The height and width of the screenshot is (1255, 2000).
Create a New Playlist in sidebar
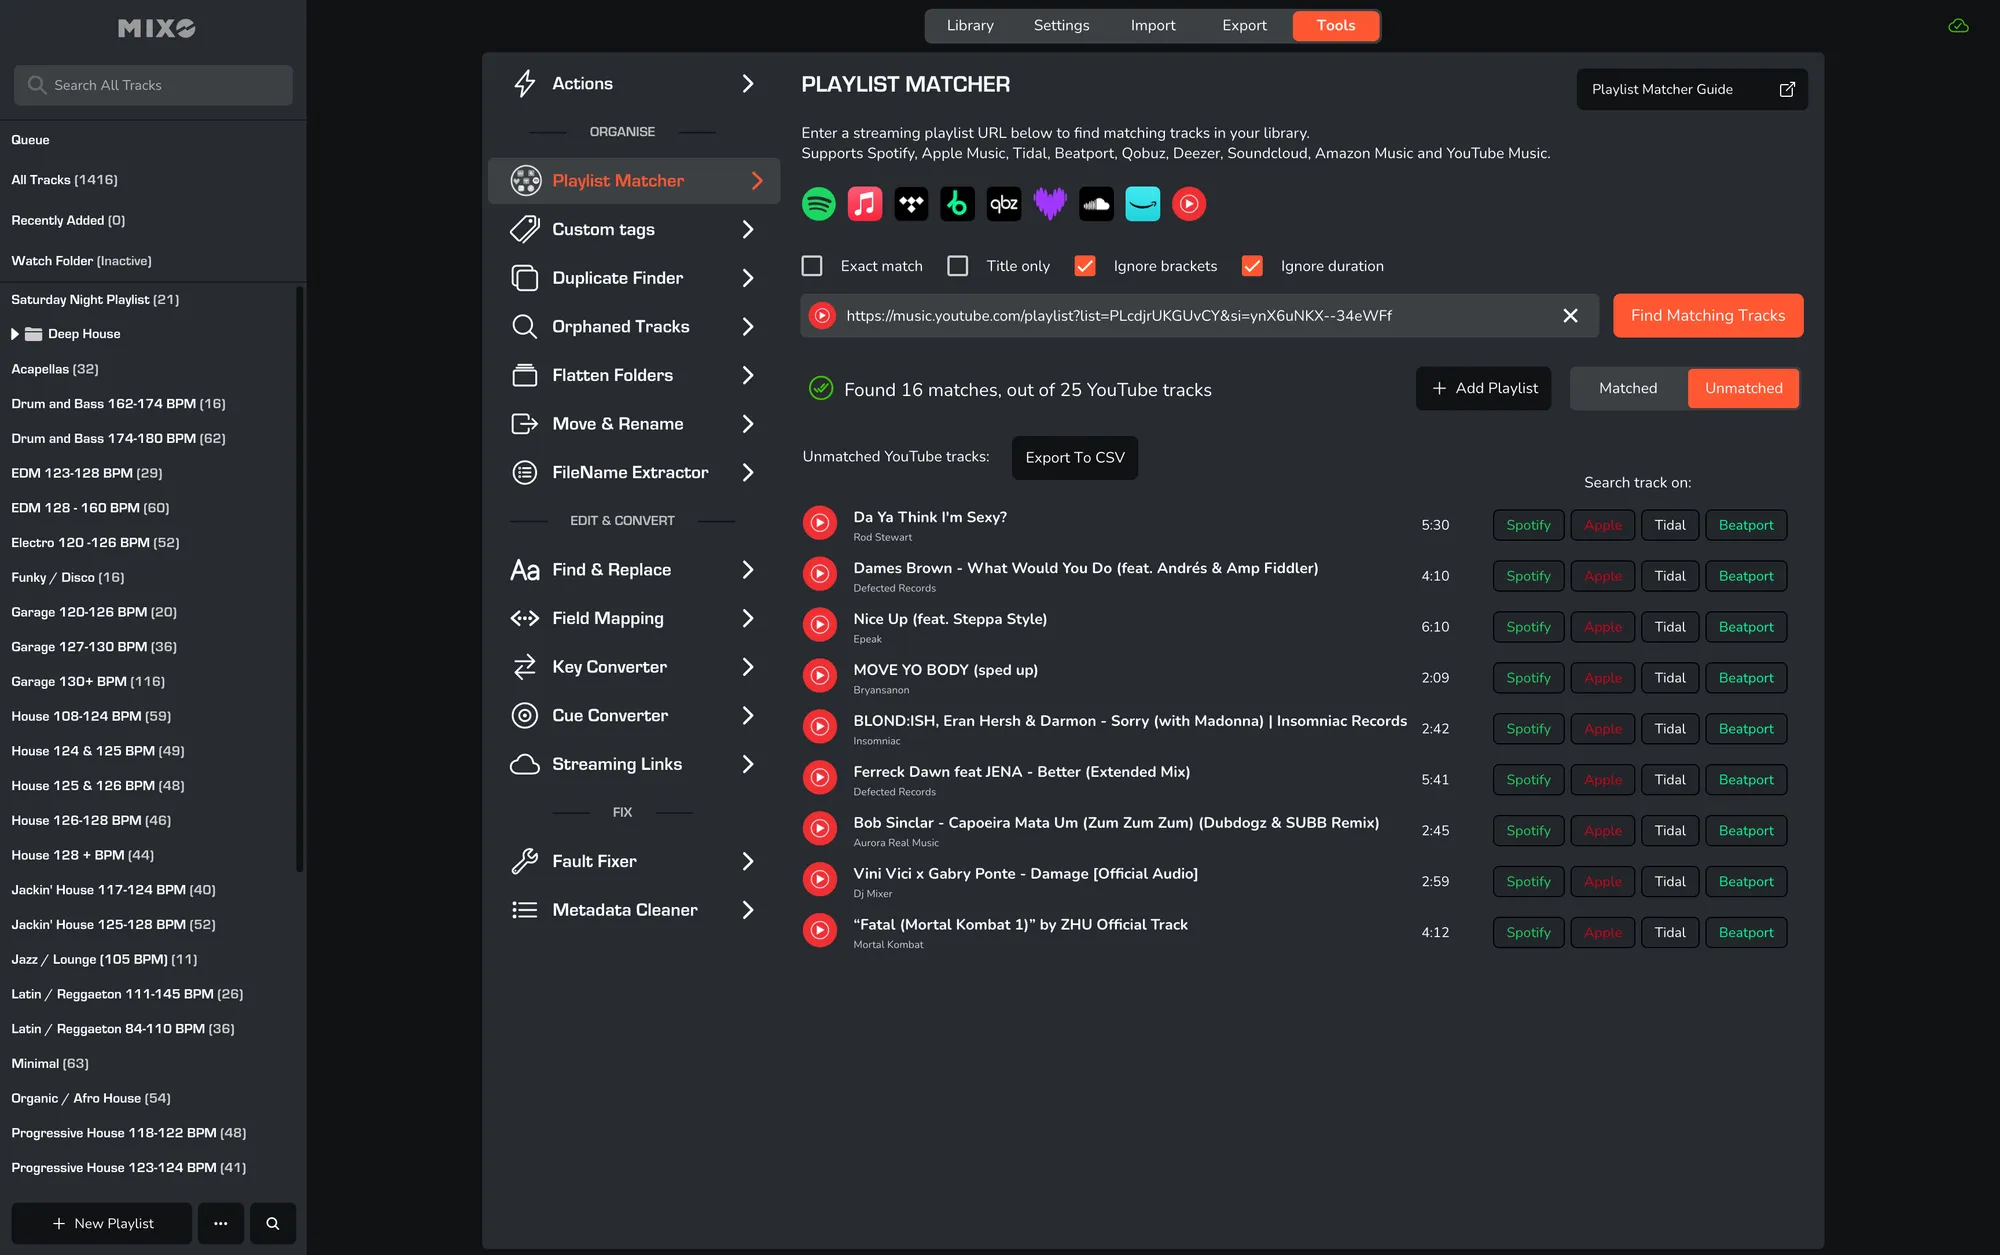tap(102, 1223)
